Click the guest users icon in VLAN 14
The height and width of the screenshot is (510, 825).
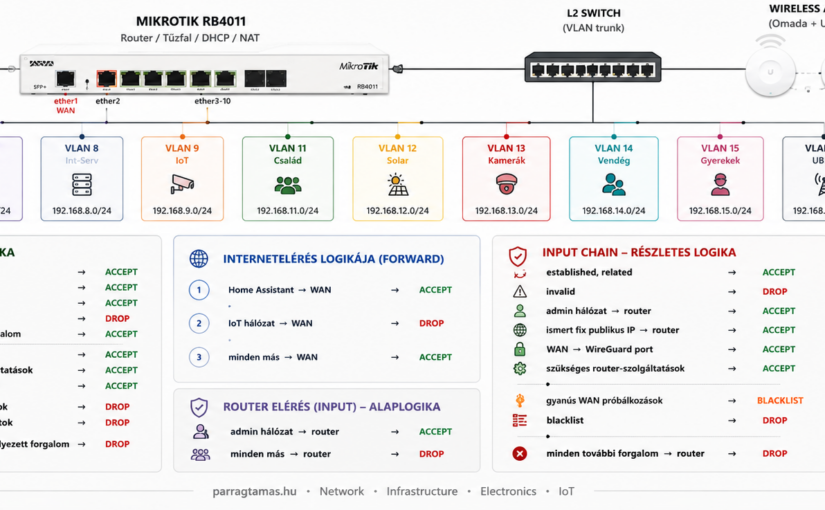pyautogui.click(x=613, y=185)
